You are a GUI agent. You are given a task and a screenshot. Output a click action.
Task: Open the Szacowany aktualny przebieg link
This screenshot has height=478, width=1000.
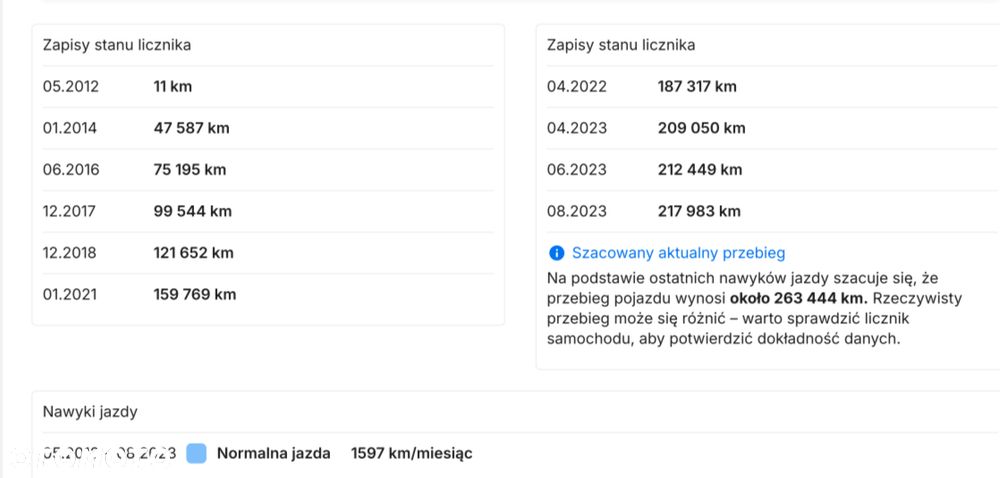point(678,253)
